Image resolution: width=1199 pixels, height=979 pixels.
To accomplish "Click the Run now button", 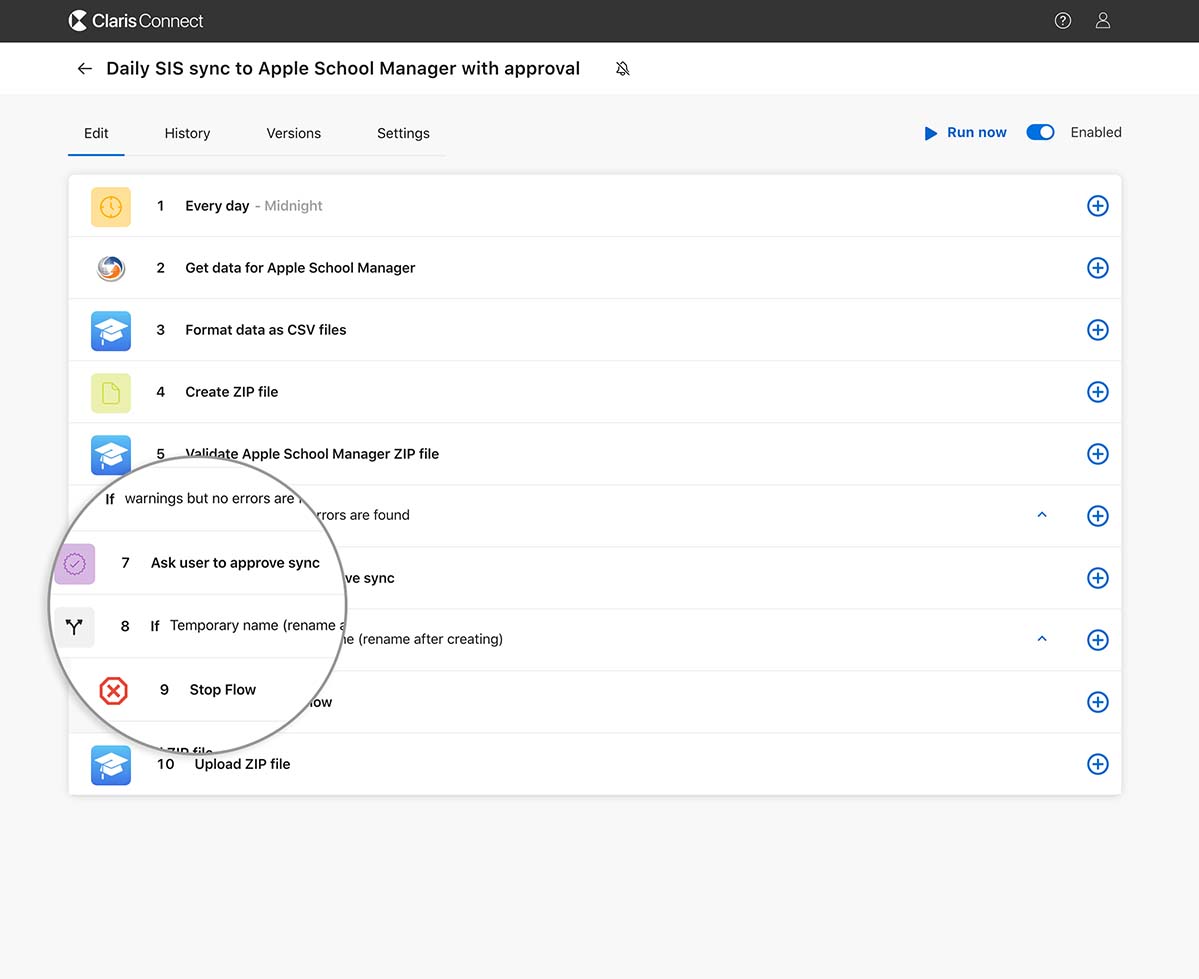I will pyautogui.click(x=965, y=132).
